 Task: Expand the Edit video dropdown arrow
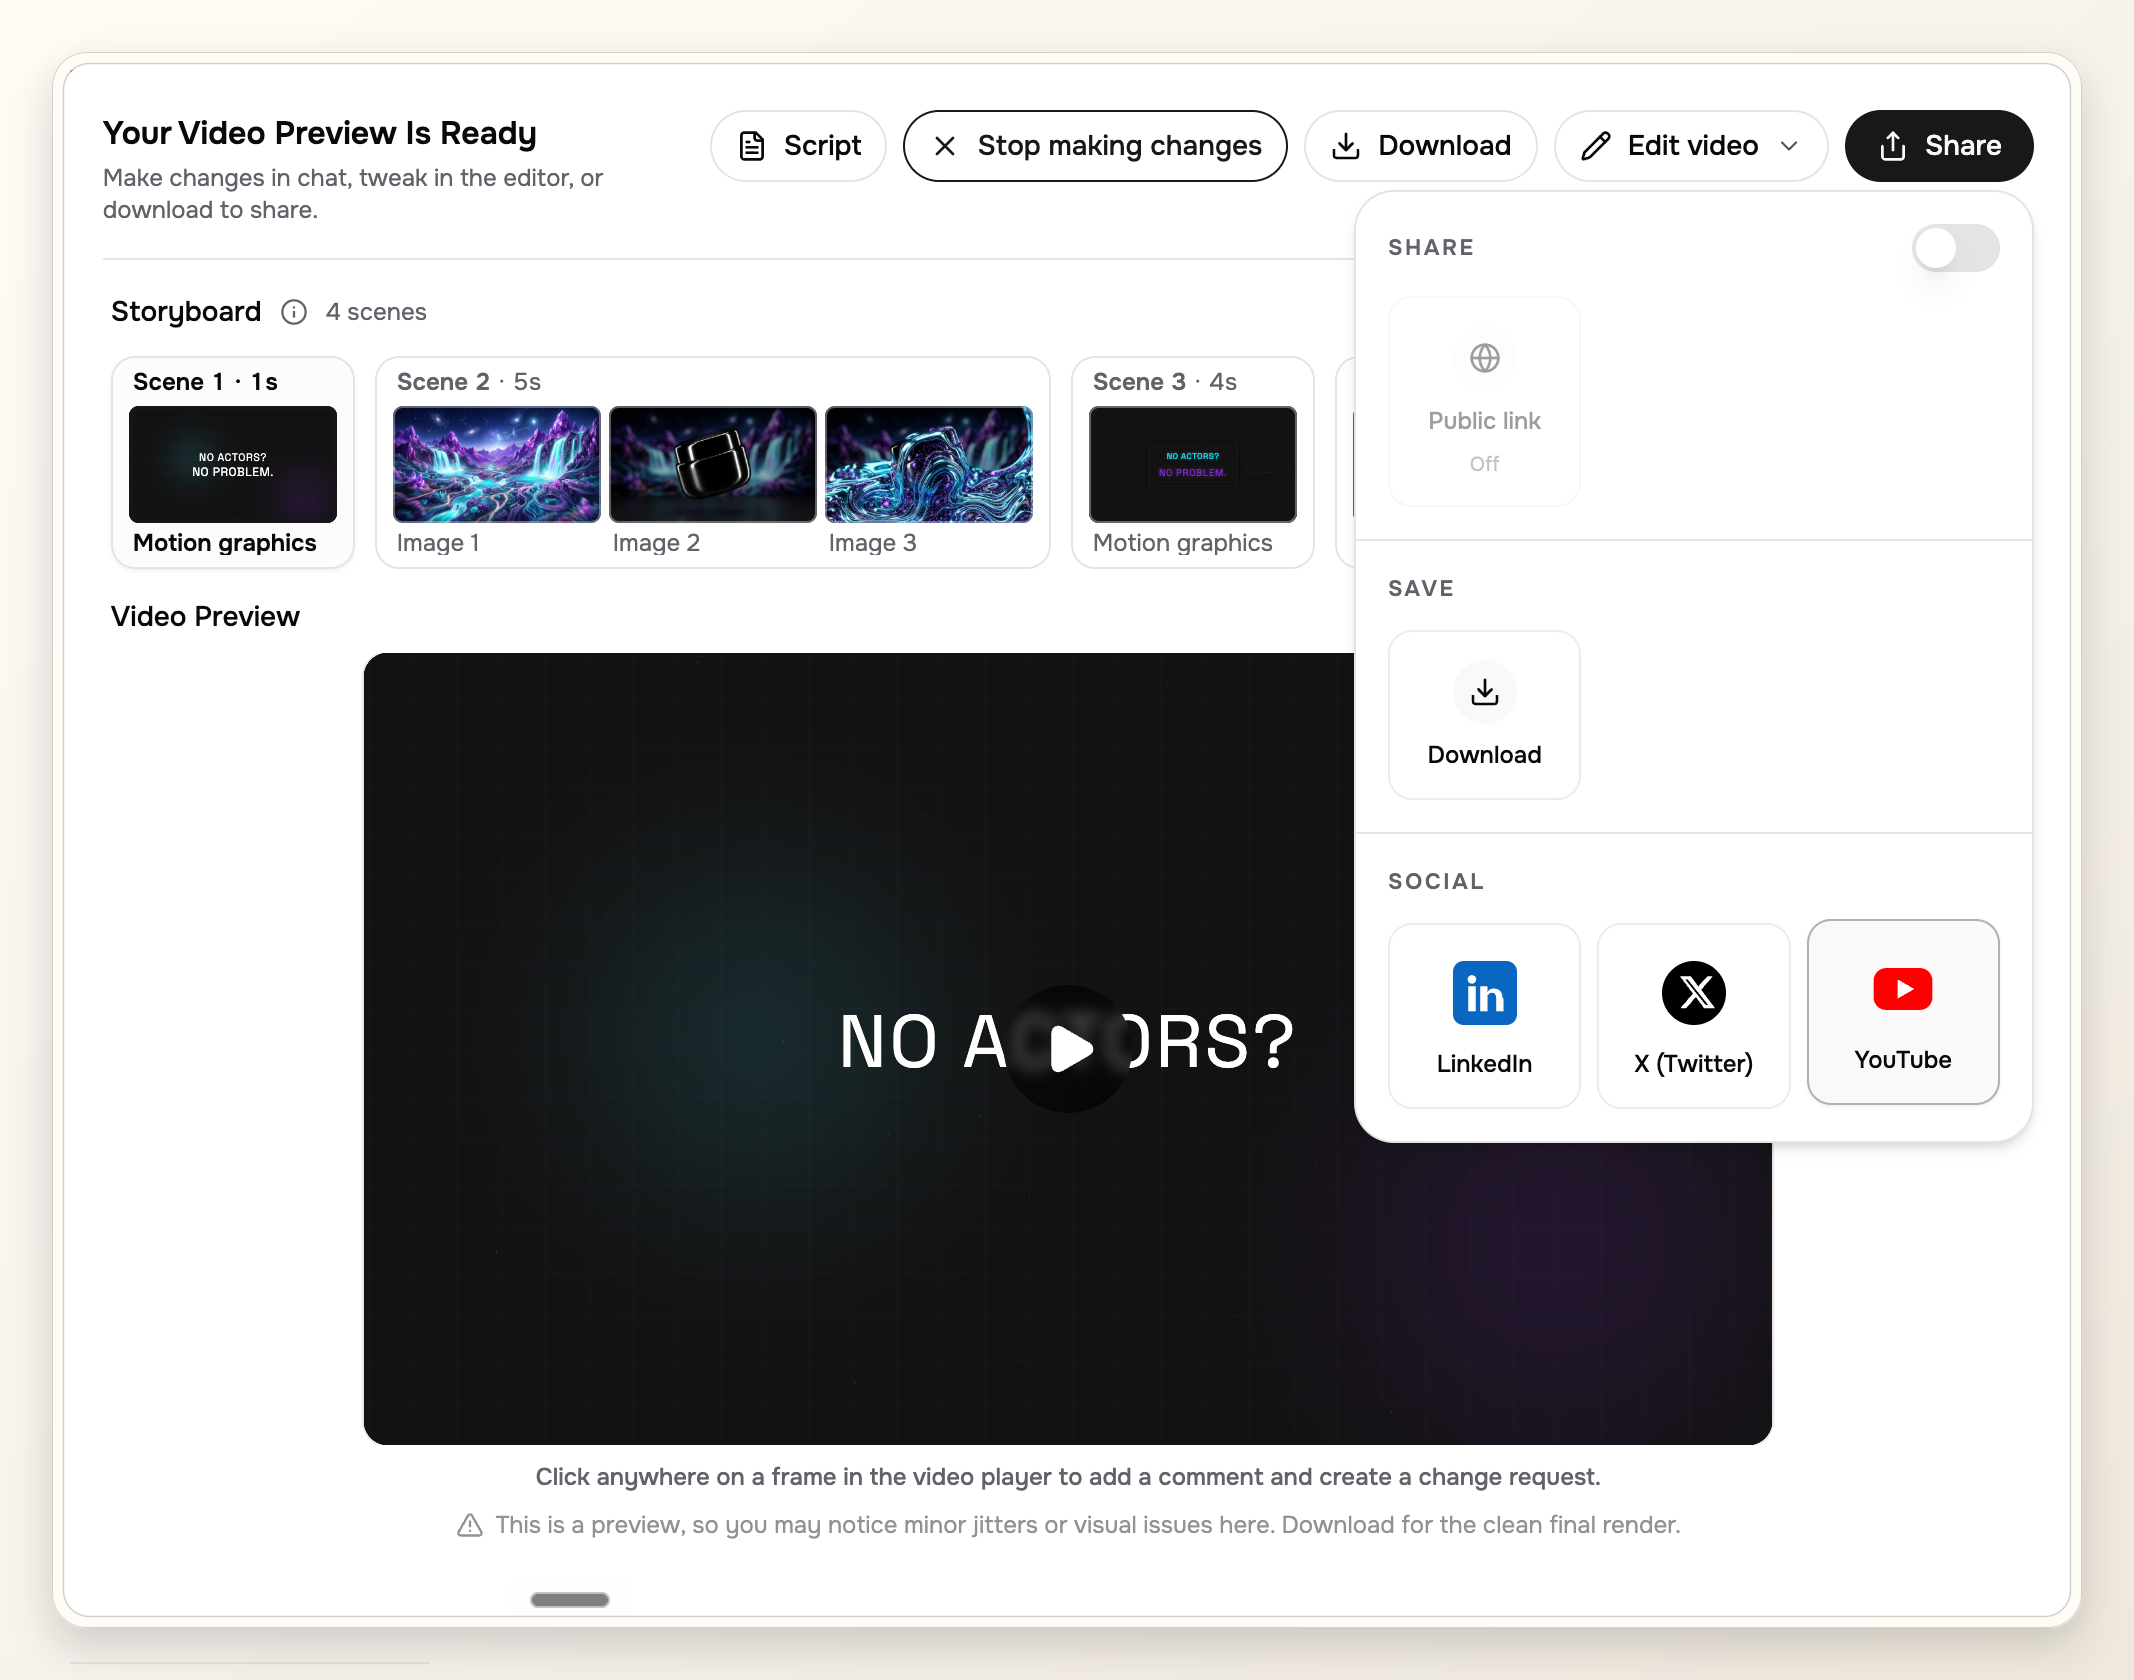point(1789,146)
